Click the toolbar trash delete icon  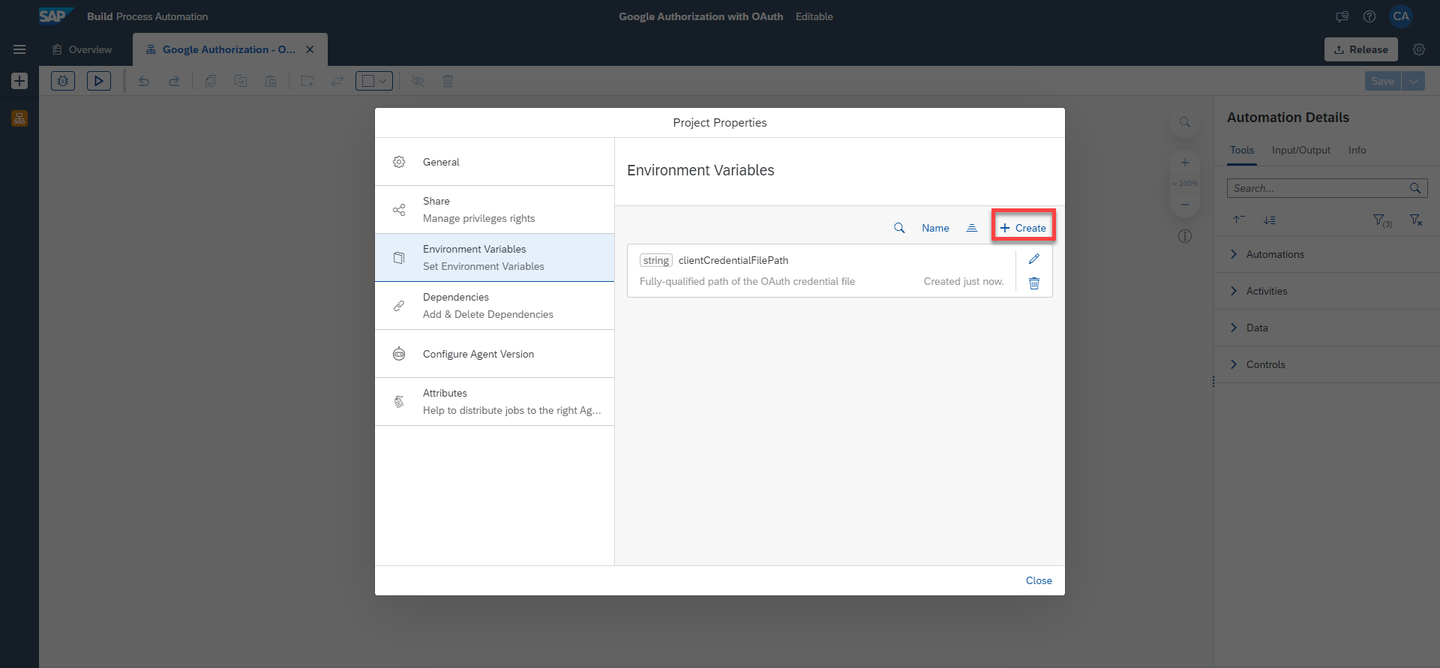pyautogui.click(x=448, y=81)
